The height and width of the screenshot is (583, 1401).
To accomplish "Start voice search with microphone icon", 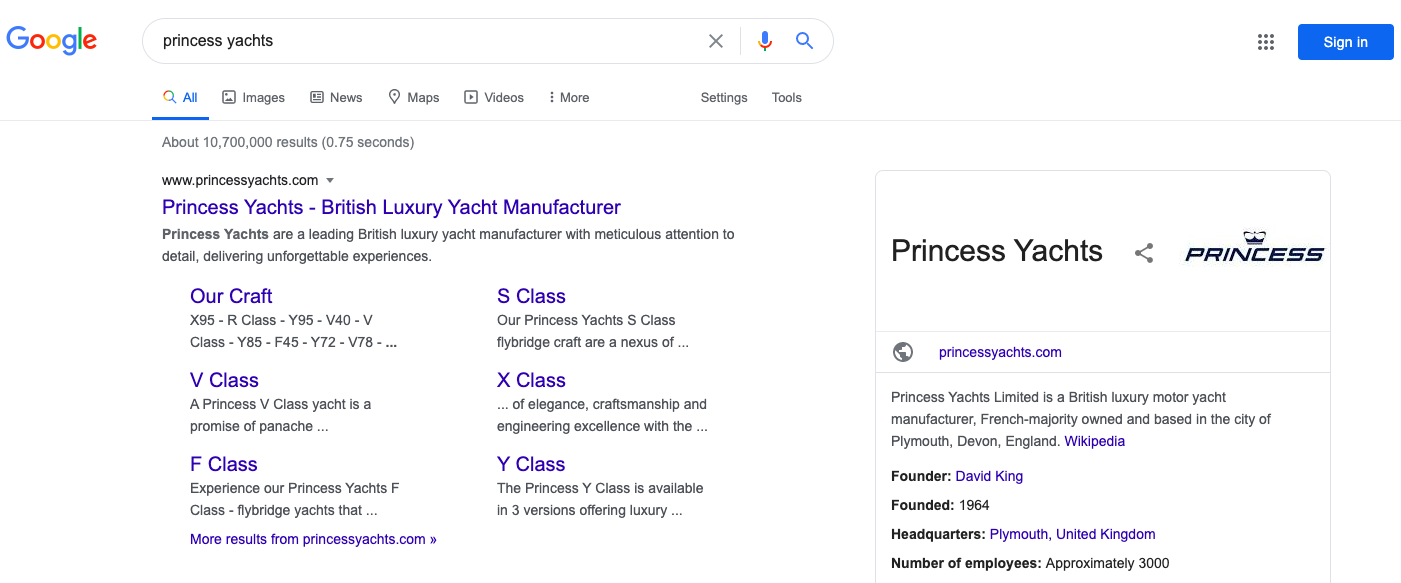I will point(765,41).
